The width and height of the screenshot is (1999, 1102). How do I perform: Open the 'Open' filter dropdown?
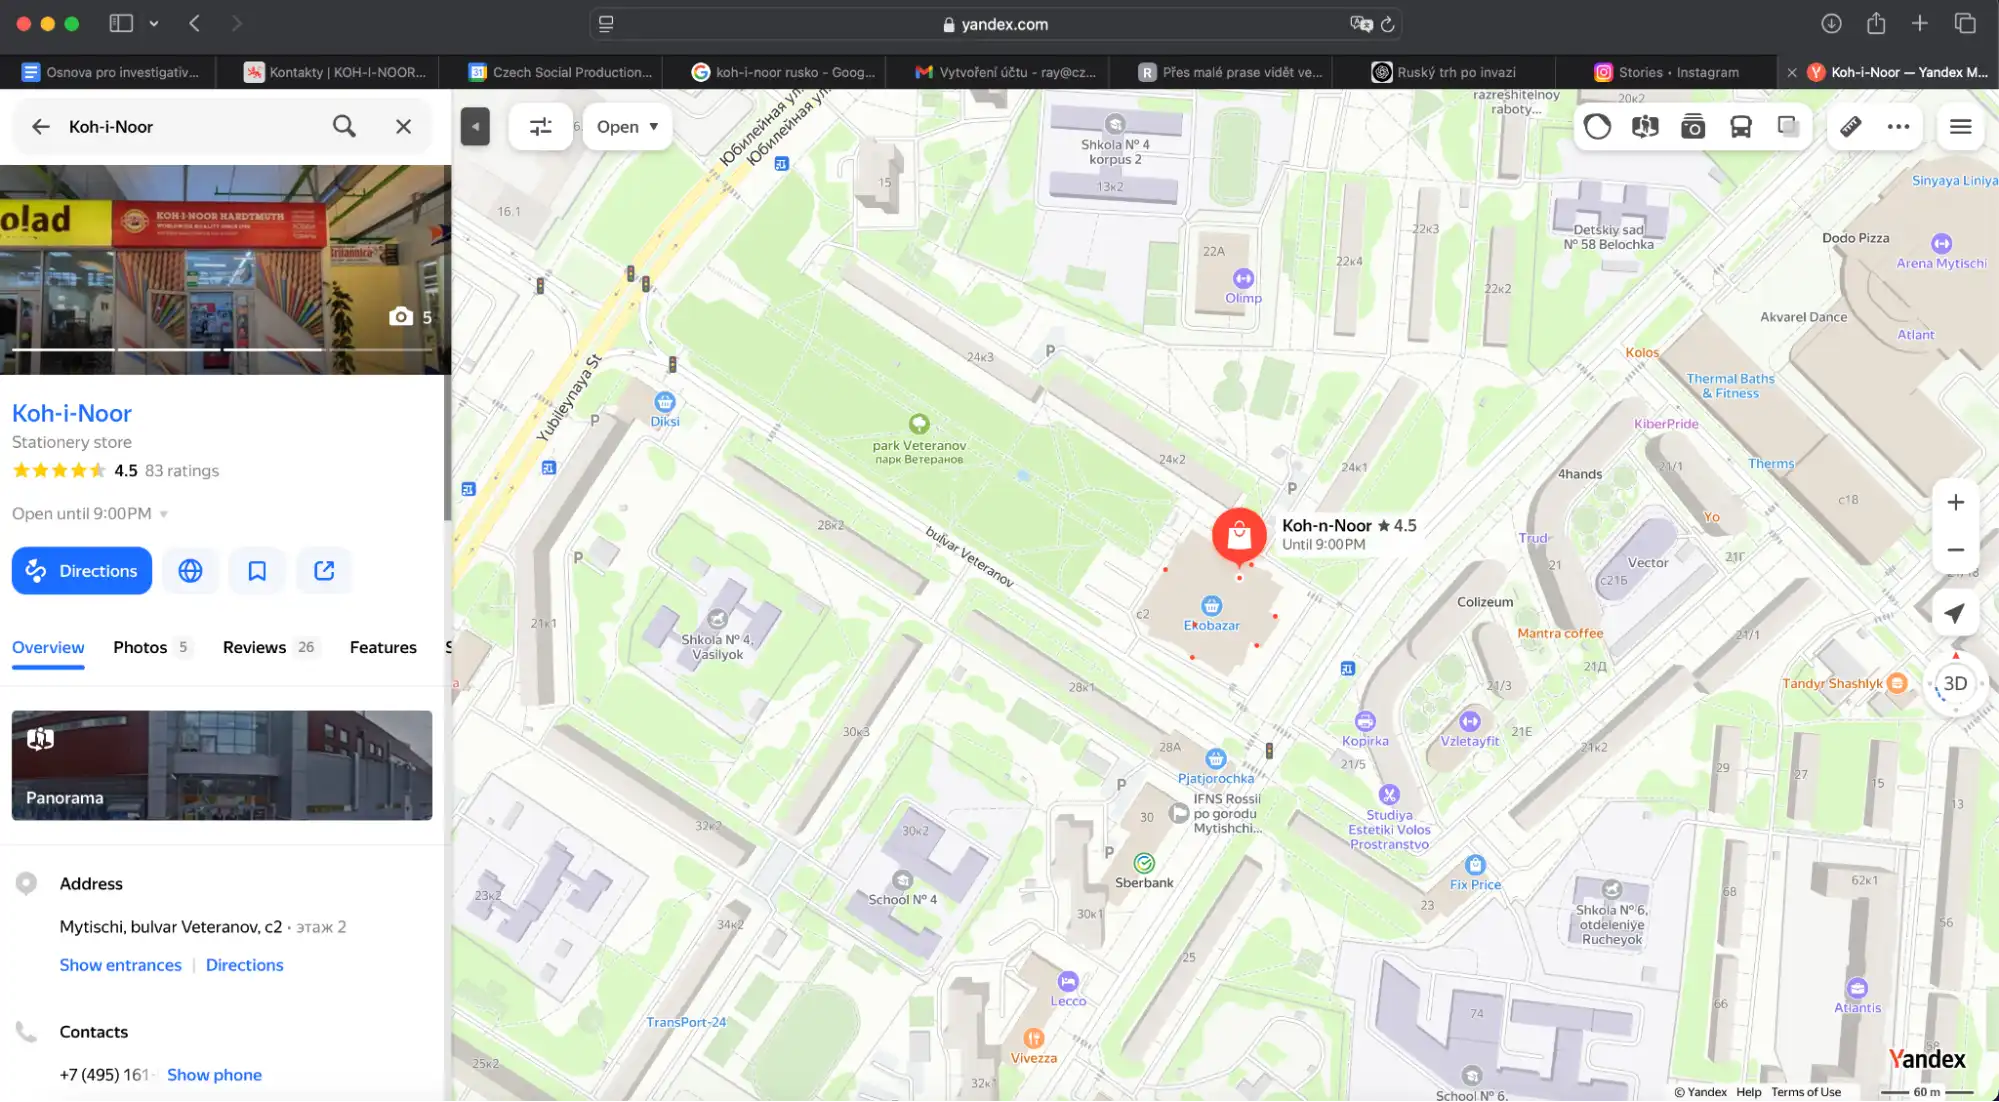pos(627,127)
